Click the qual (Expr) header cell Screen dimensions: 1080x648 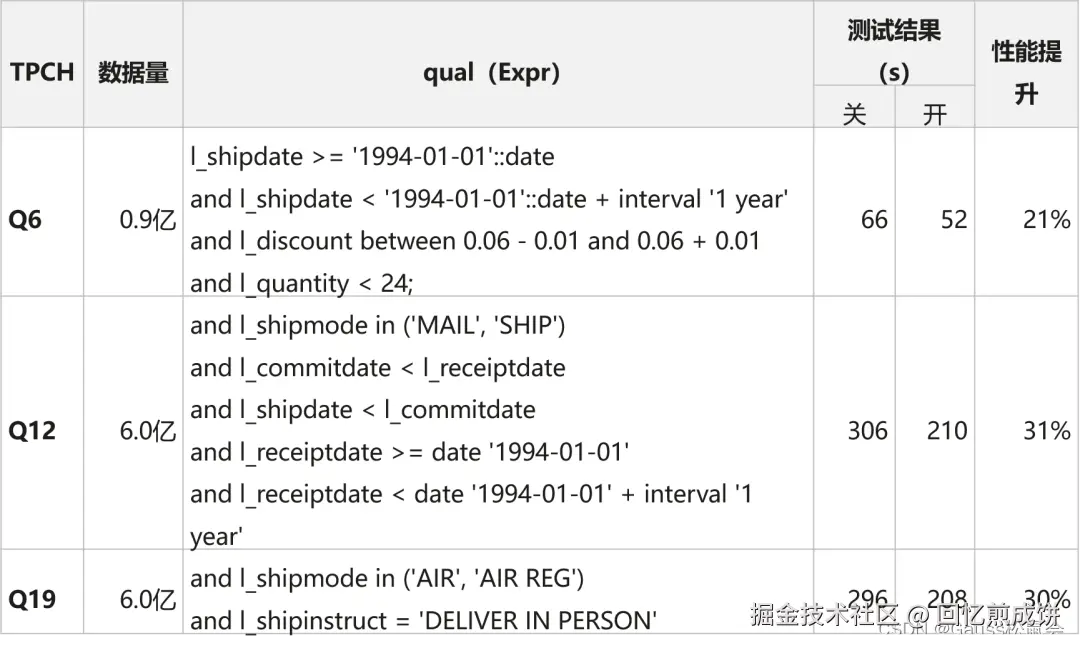(491, 72)
